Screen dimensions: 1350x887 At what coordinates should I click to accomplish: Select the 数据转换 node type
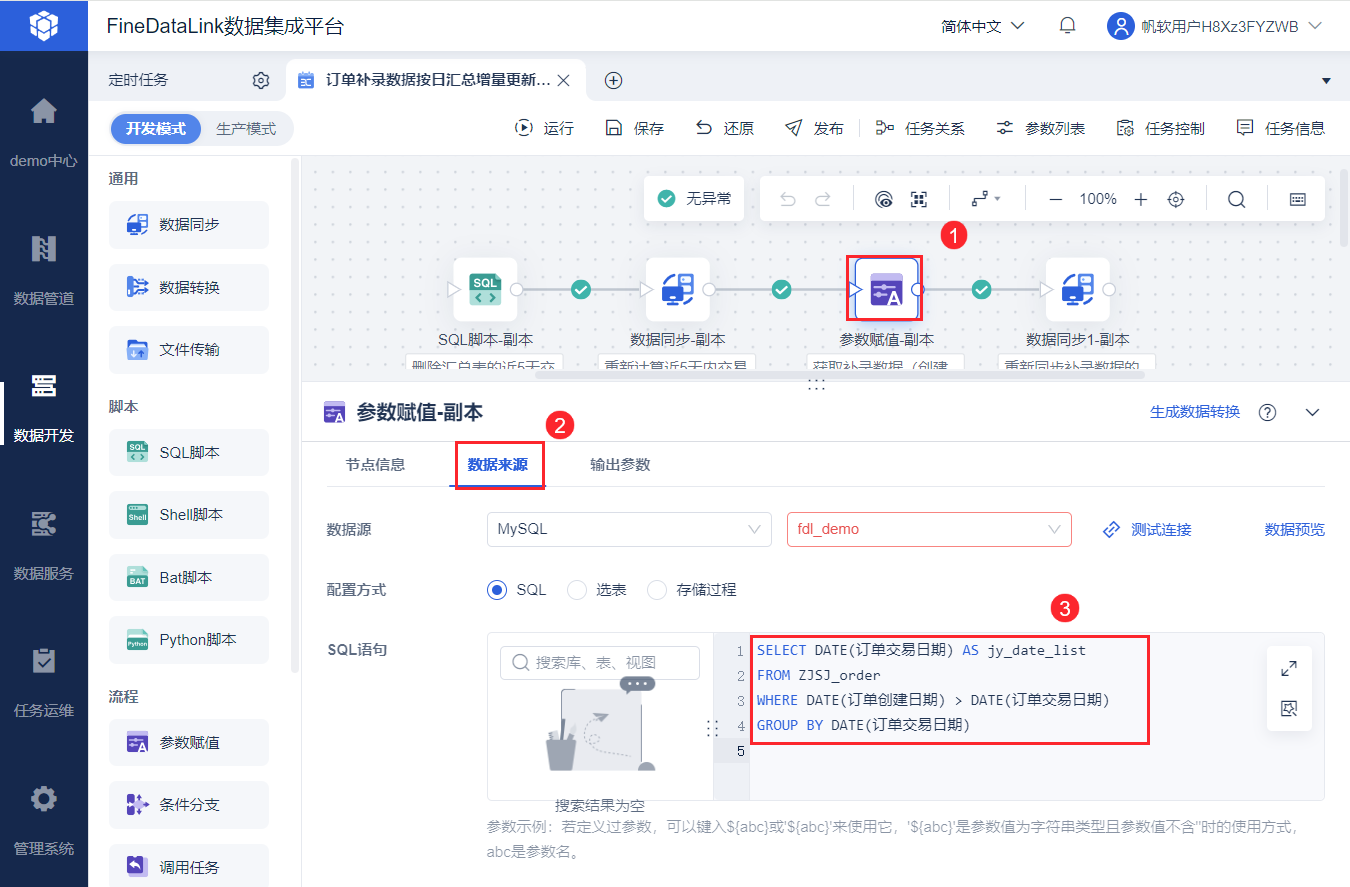189,287
